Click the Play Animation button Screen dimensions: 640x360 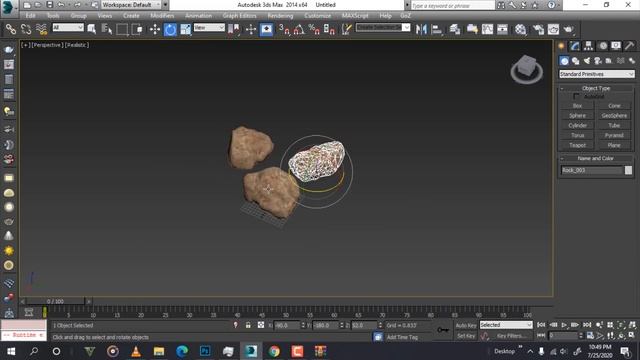[x=564, y=325]
